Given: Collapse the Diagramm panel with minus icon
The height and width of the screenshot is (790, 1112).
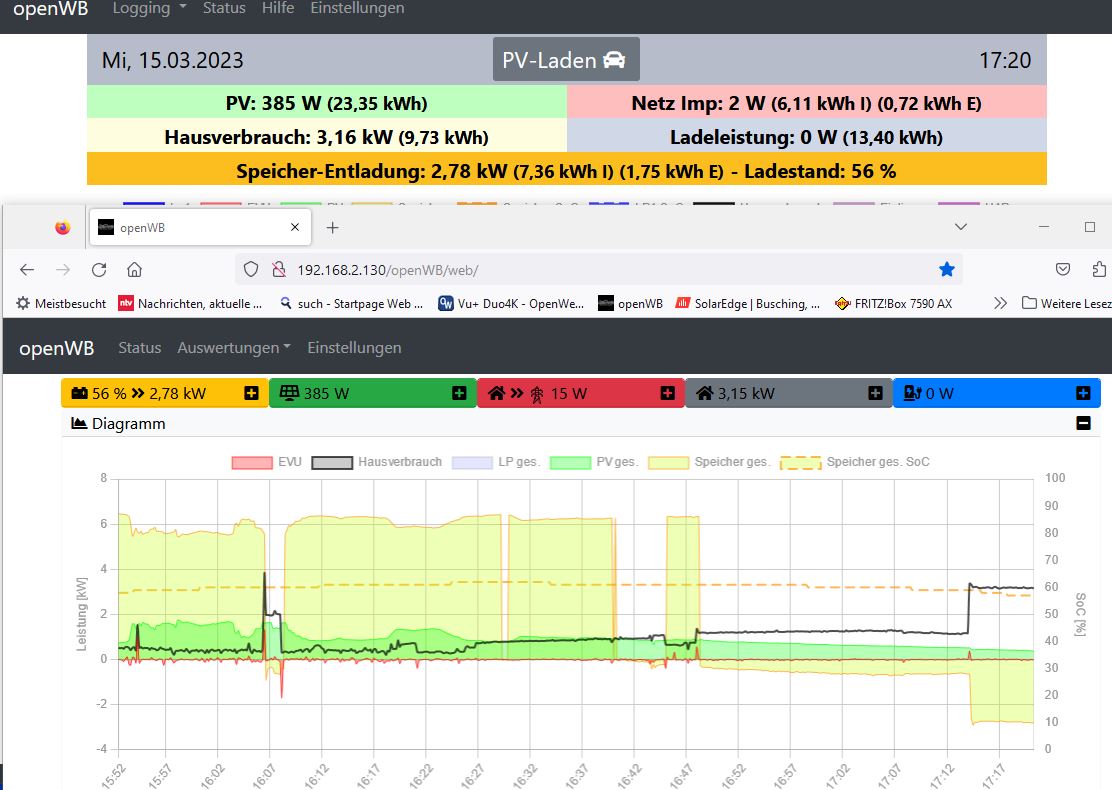Looking at the screenshot, I should point(1083,424).
